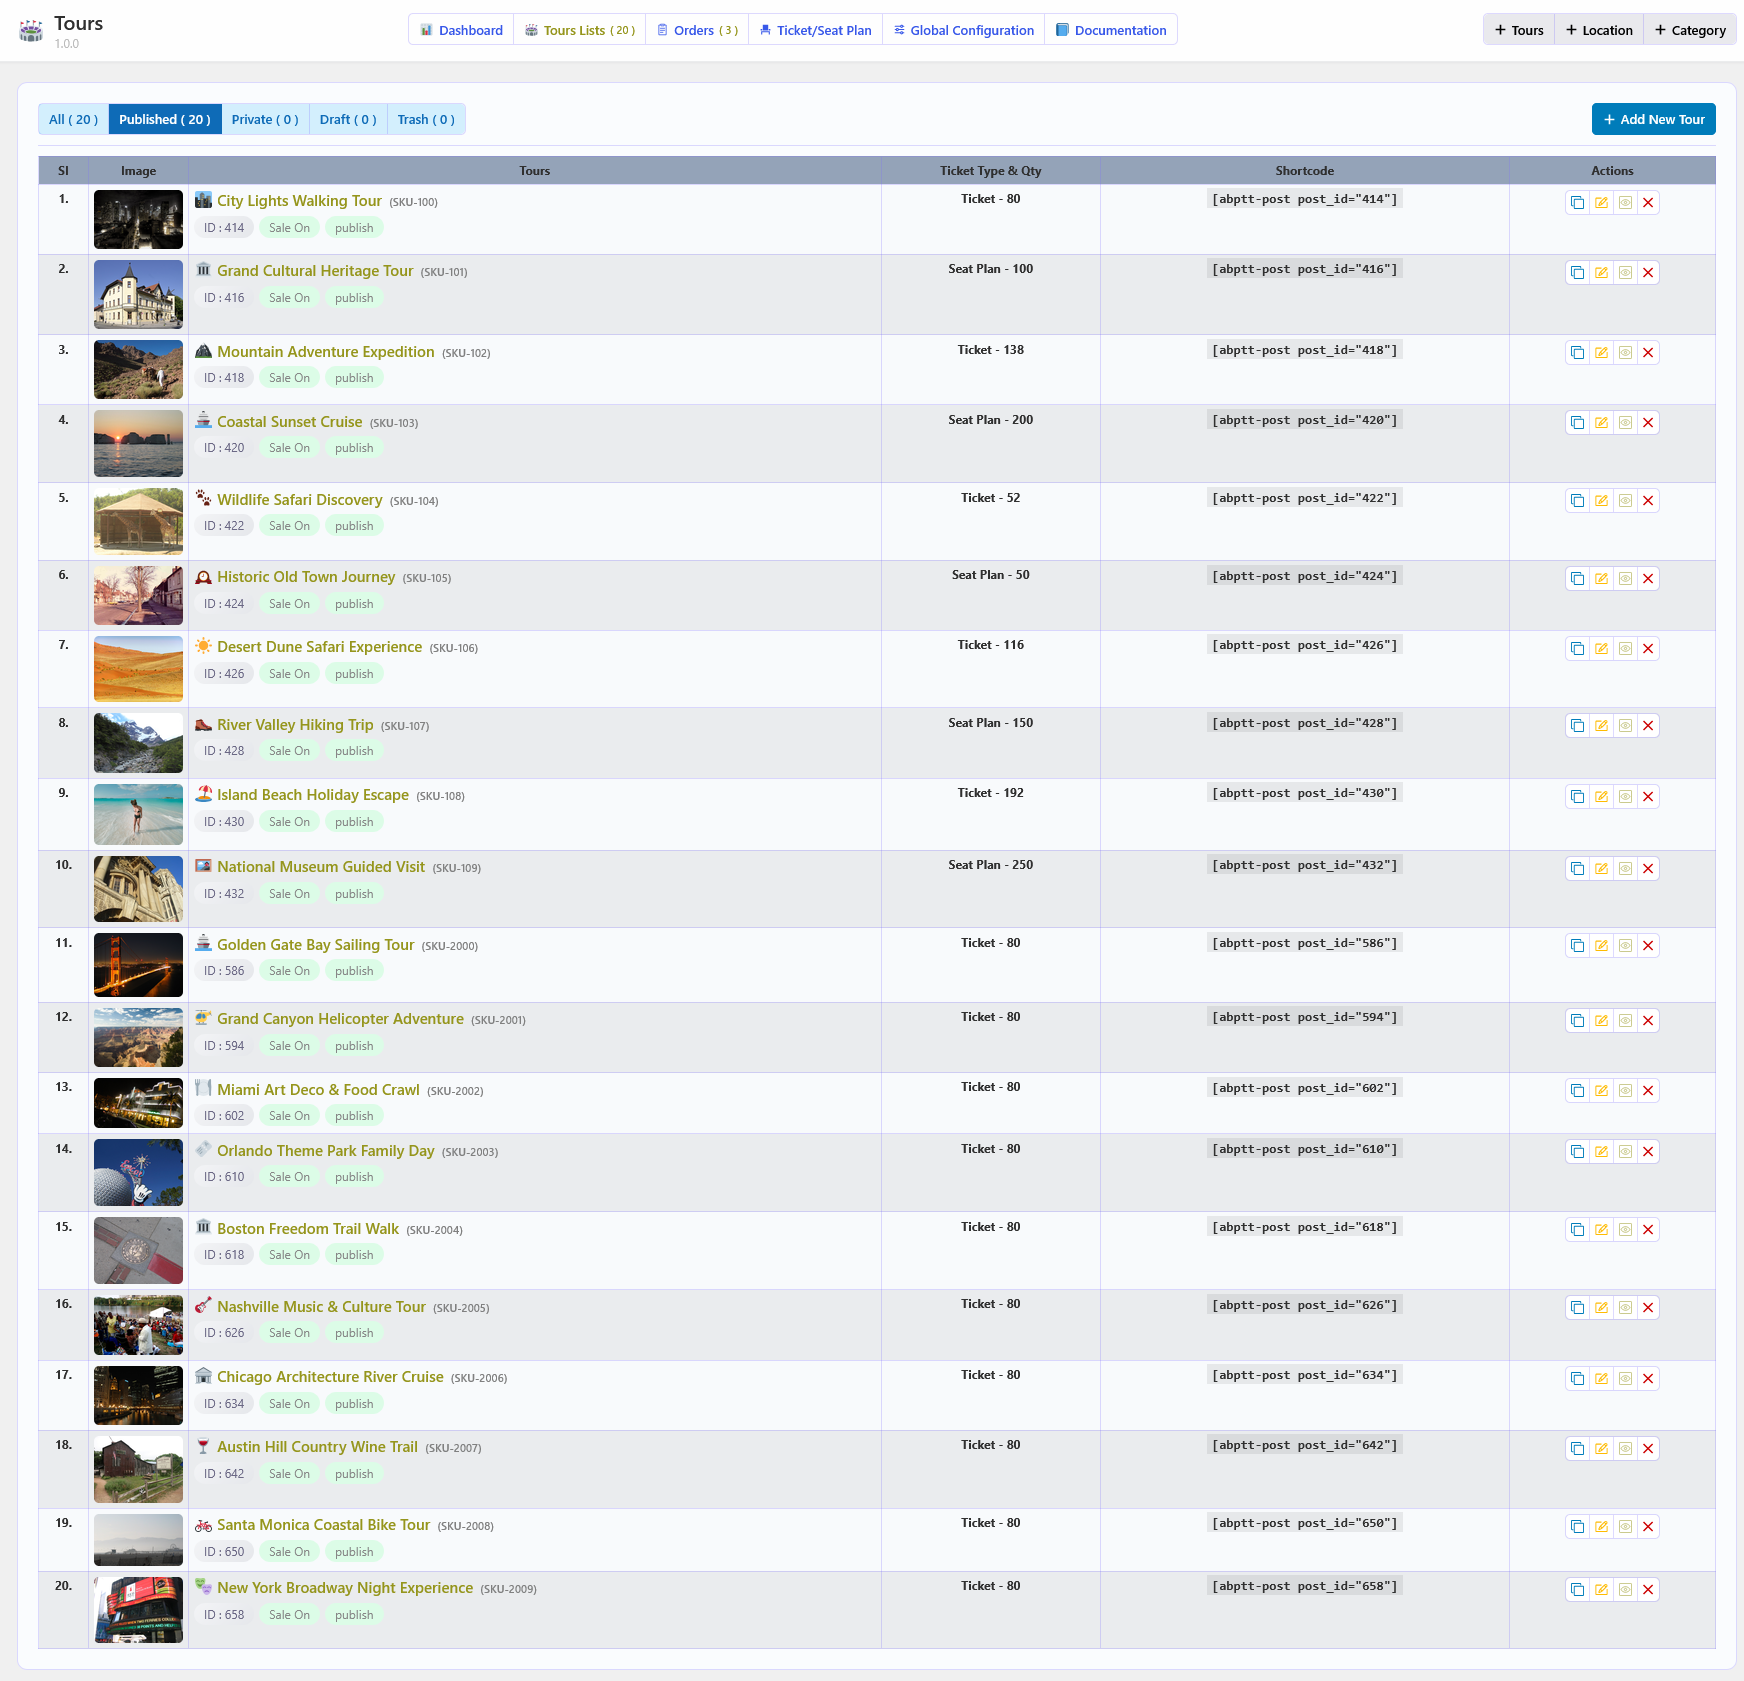Show Private (0) tours tab
Viewport: 1744px width, 1681px height.
pyautogui.click(x=265, y=120)
